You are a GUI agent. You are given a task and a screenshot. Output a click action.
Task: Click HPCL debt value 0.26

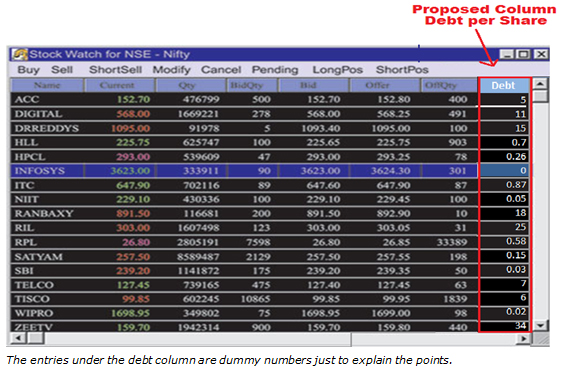516,157
